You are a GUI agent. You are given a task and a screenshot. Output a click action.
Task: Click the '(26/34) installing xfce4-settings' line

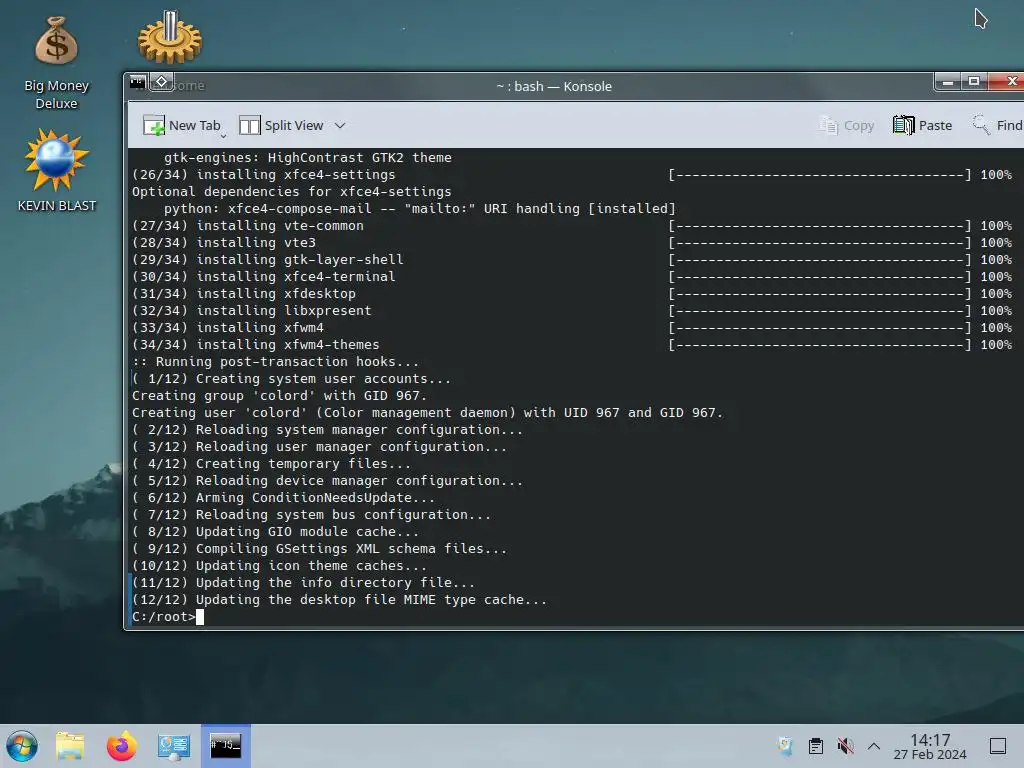tap(263, 174)
